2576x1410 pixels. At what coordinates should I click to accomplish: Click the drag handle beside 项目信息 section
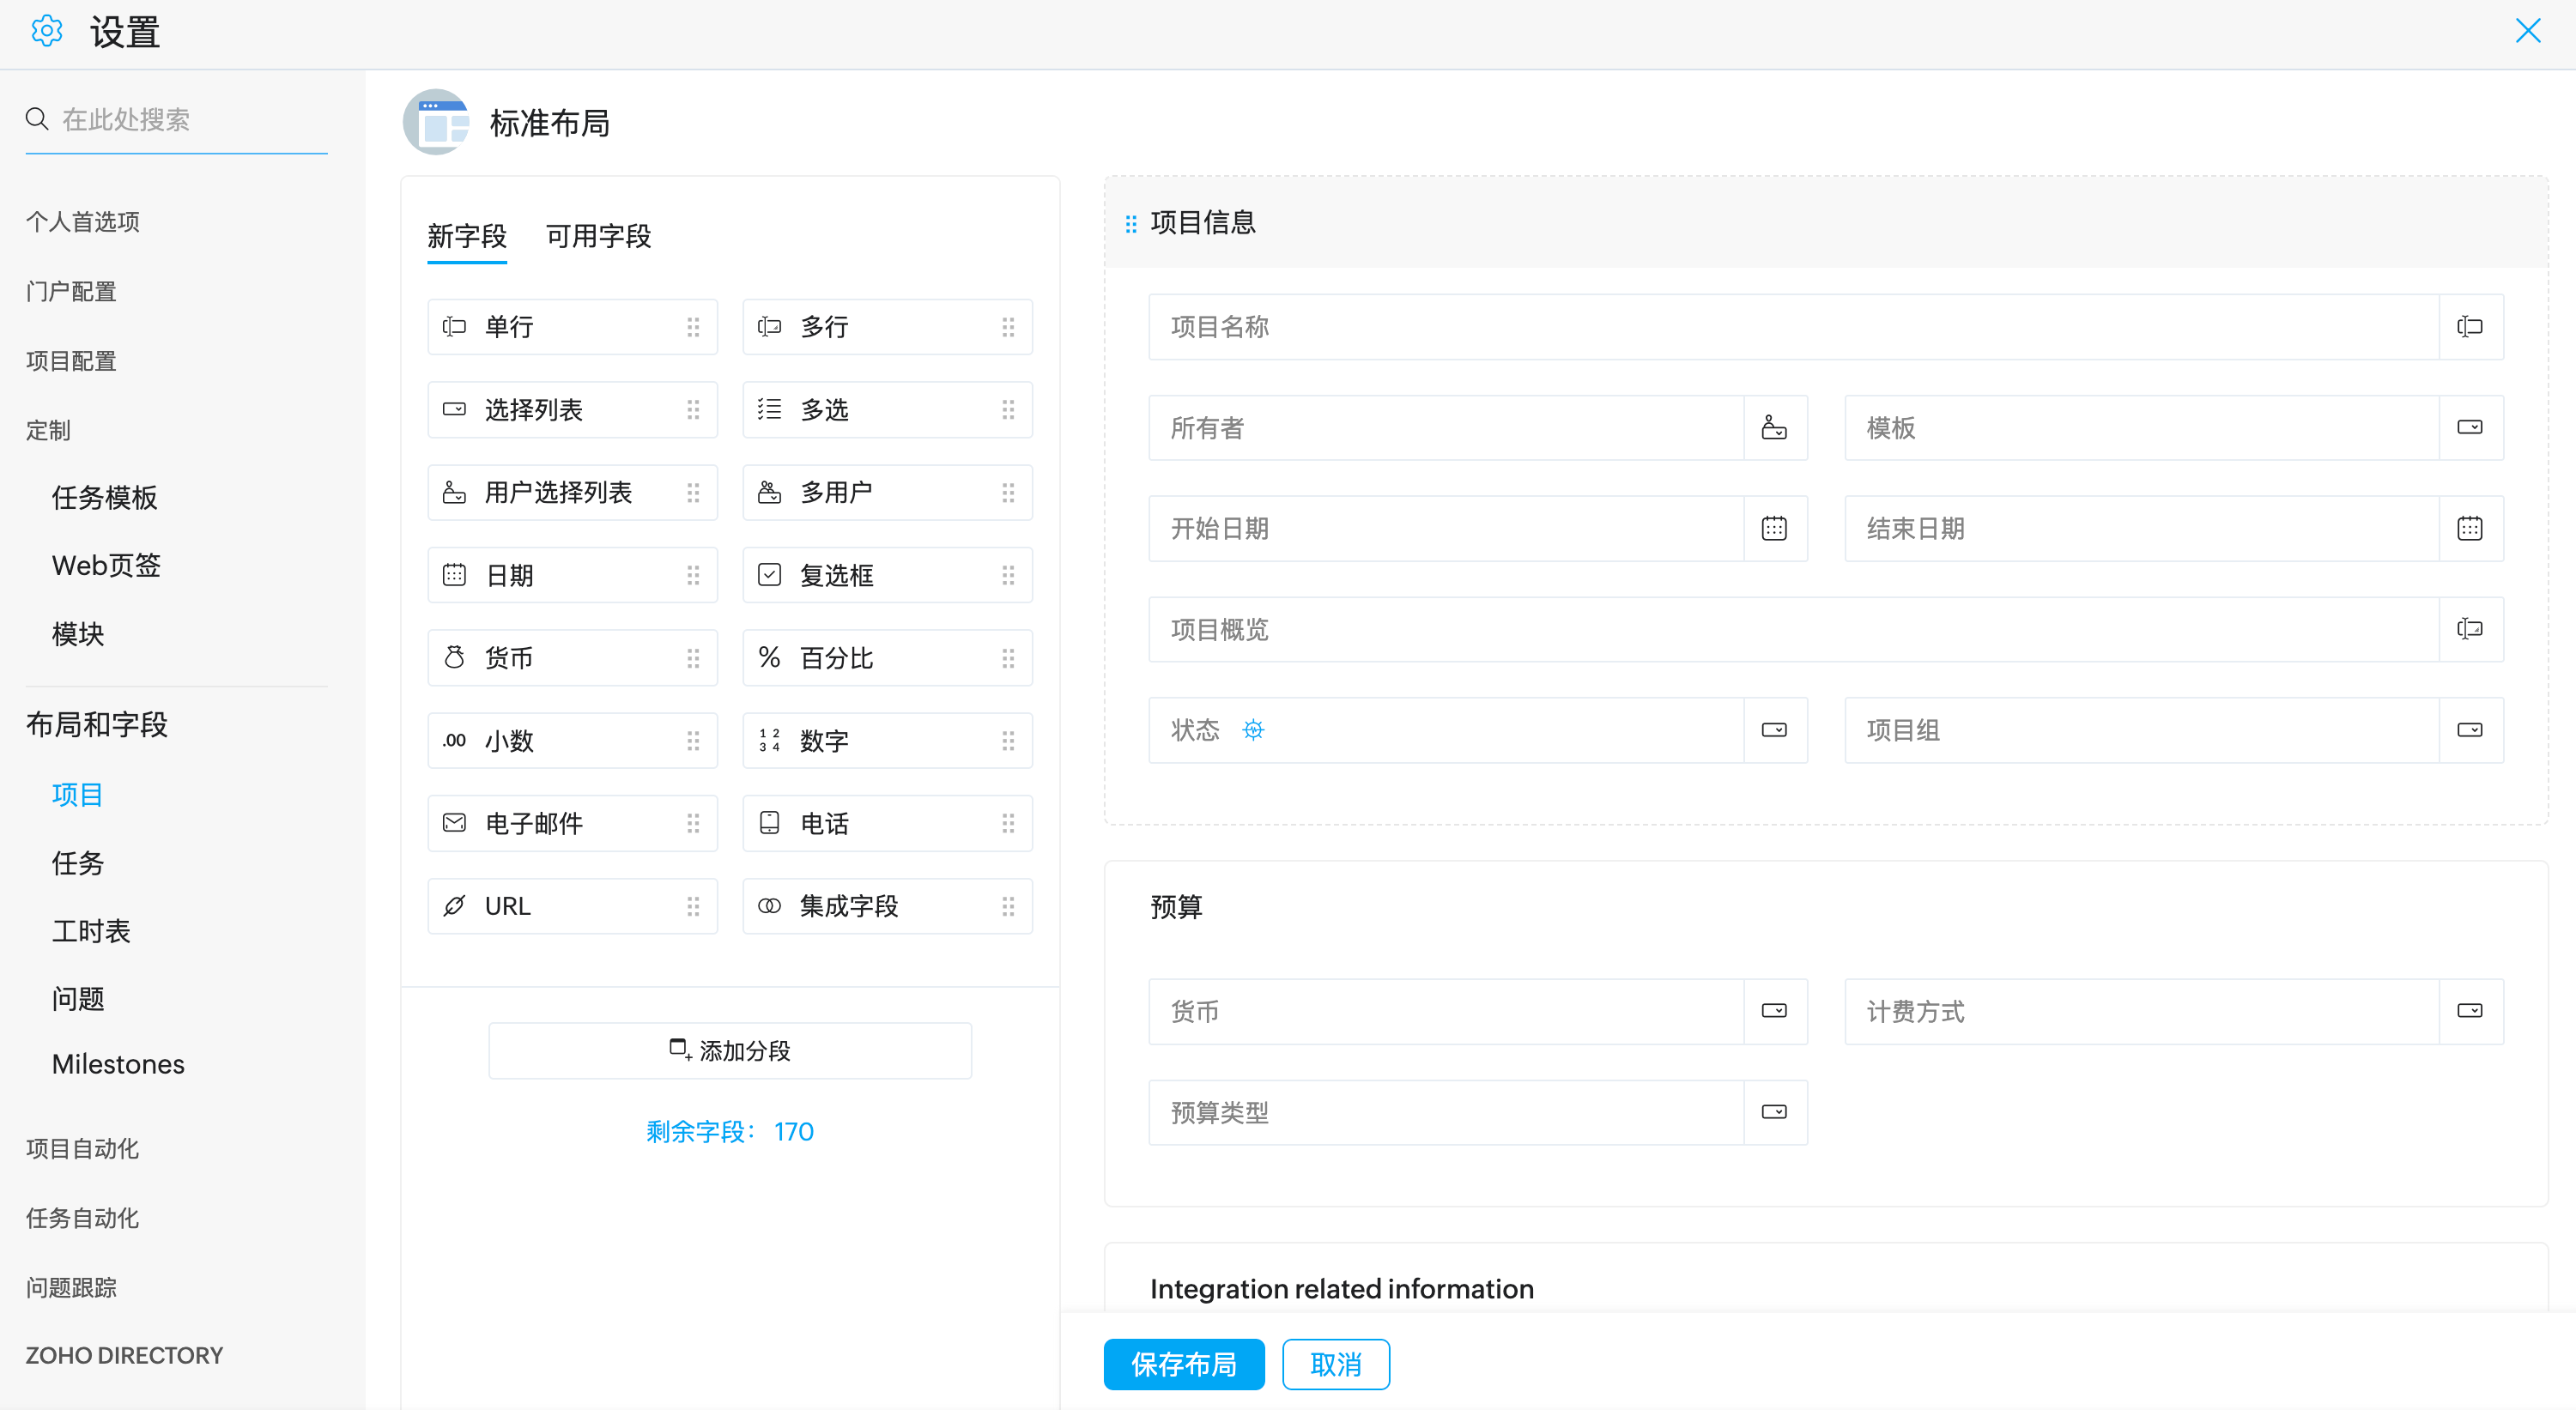[1131, 223]
